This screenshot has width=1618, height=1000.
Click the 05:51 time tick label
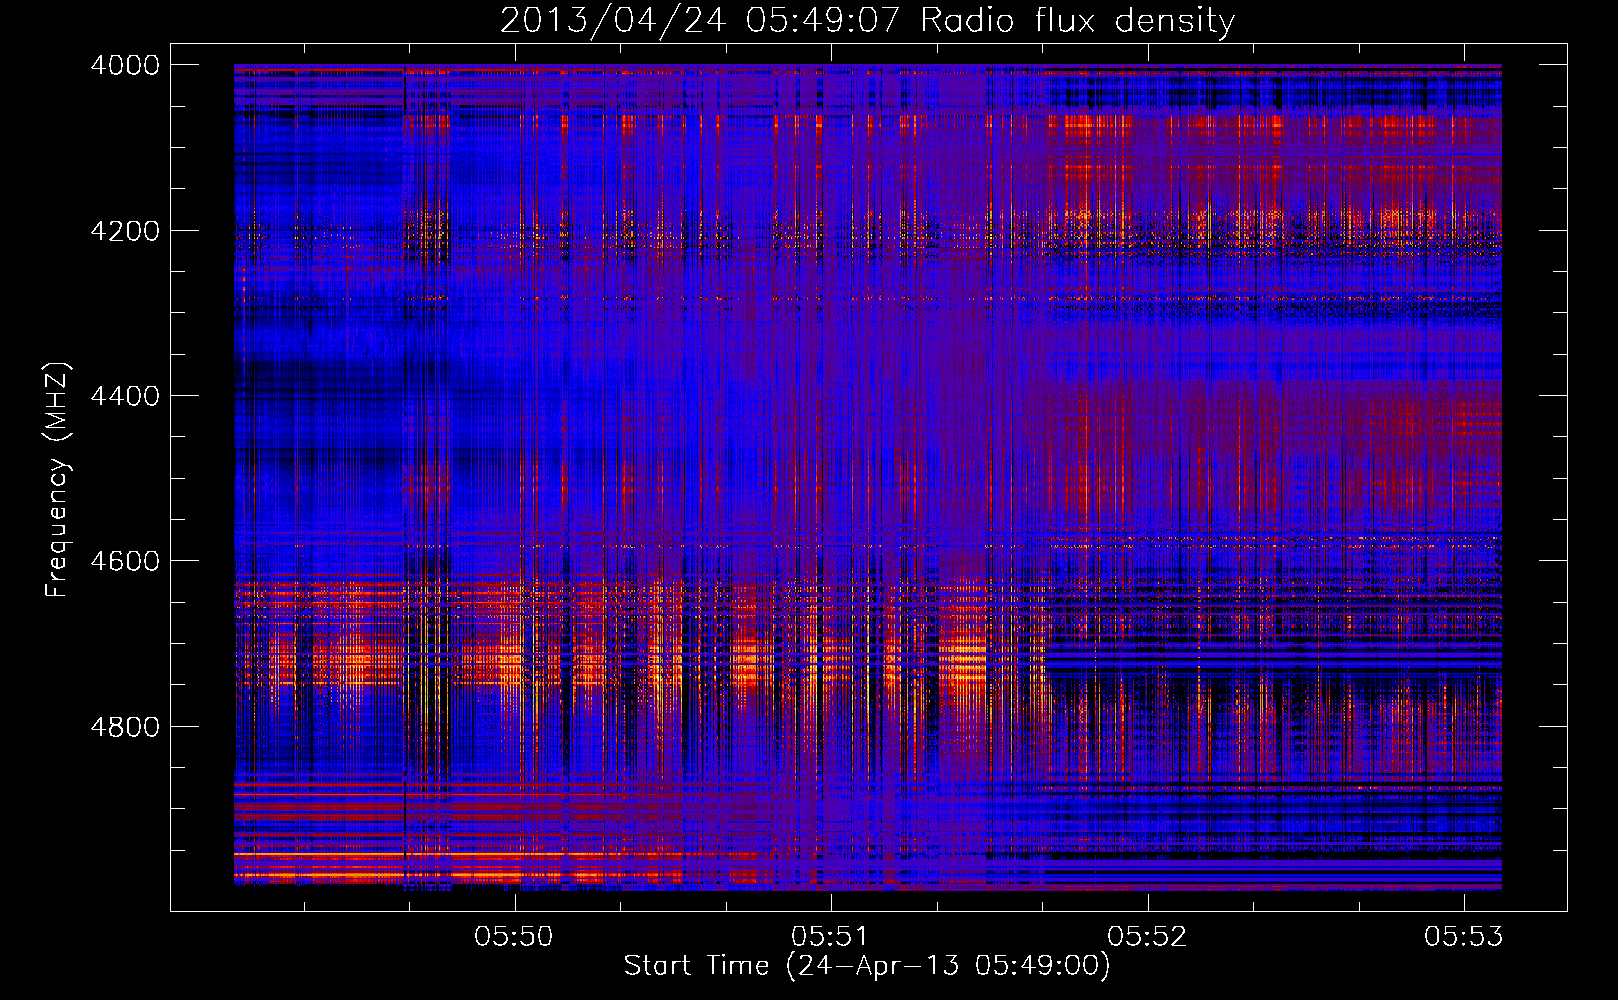coord(831,936)
